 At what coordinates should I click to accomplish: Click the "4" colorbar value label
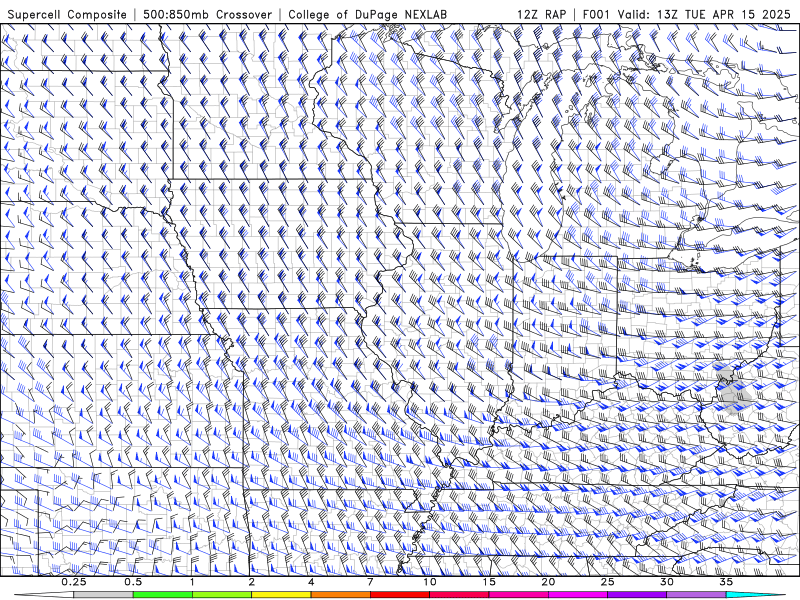[311, 582]
